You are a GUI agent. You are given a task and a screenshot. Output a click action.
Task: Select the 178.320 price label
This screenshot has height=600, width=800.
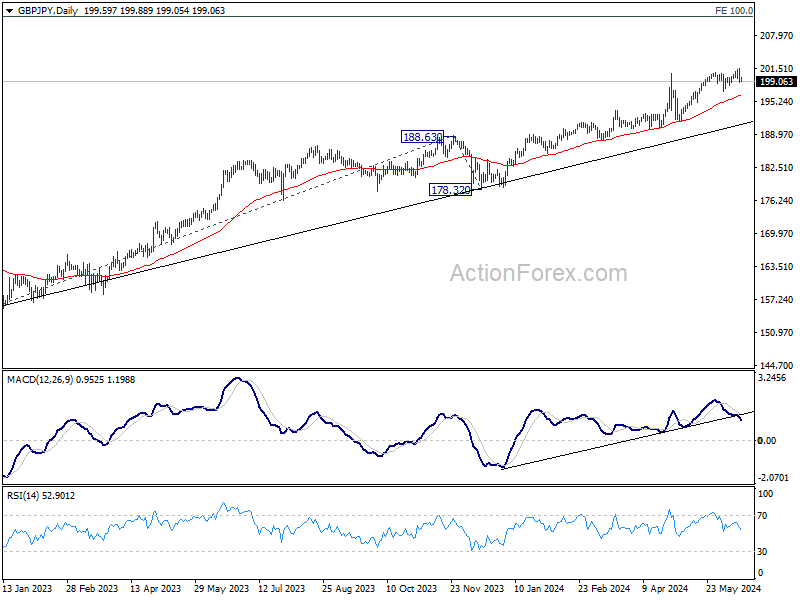coord(451,190)
